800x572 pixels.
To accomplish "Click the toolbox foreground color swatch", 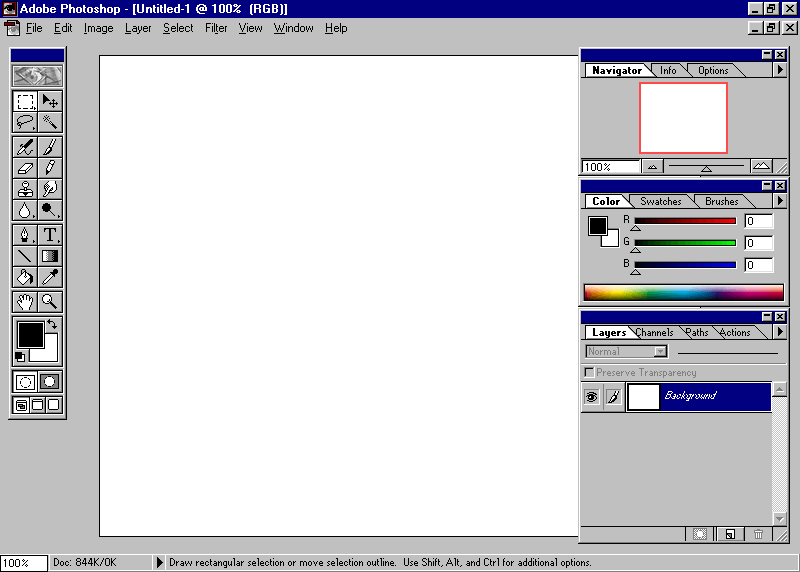I will point(31,335).
